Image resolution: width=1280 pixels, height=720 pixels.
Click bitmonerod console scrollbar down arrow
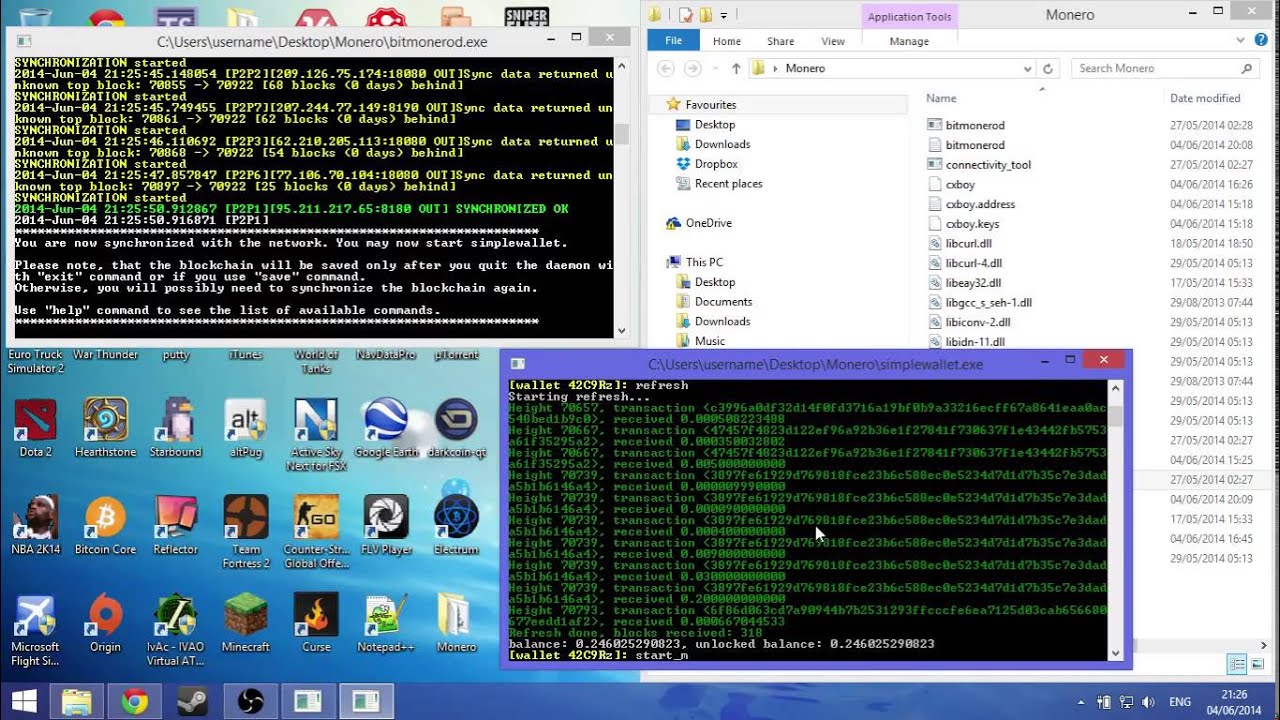pos(621,330)
